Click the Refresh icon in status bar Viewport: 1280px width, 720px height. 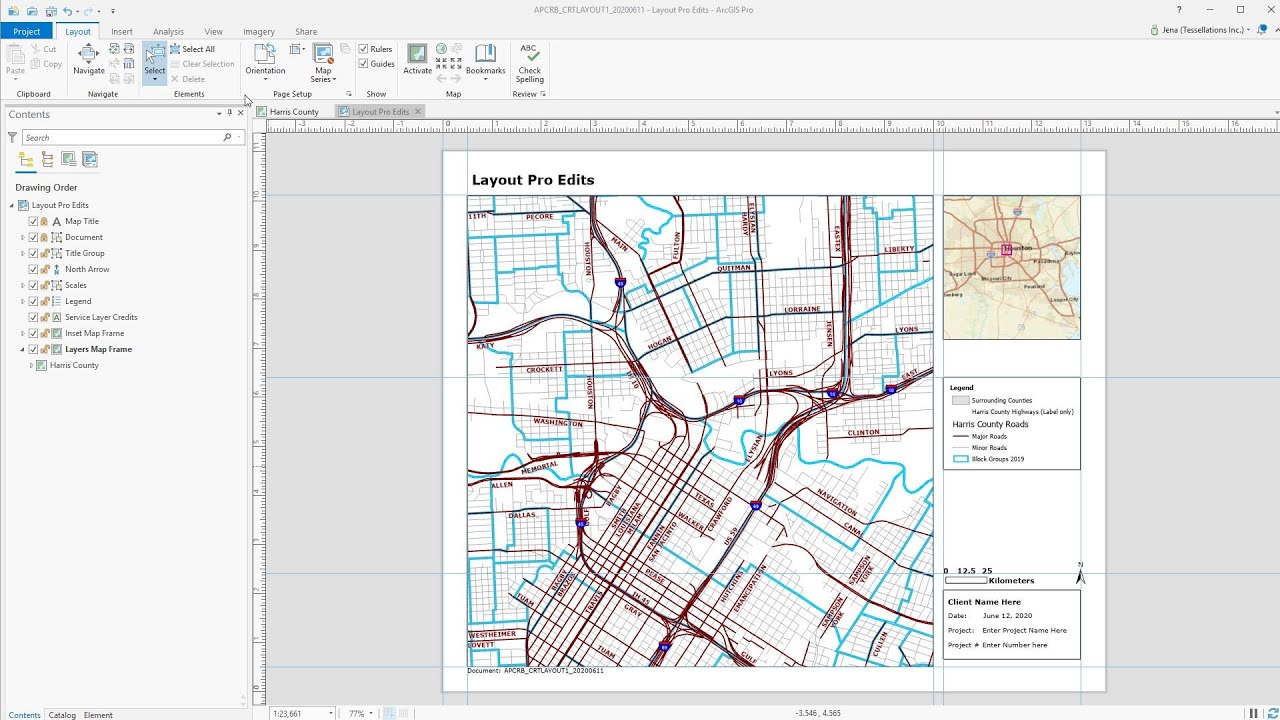[1272, 713]
